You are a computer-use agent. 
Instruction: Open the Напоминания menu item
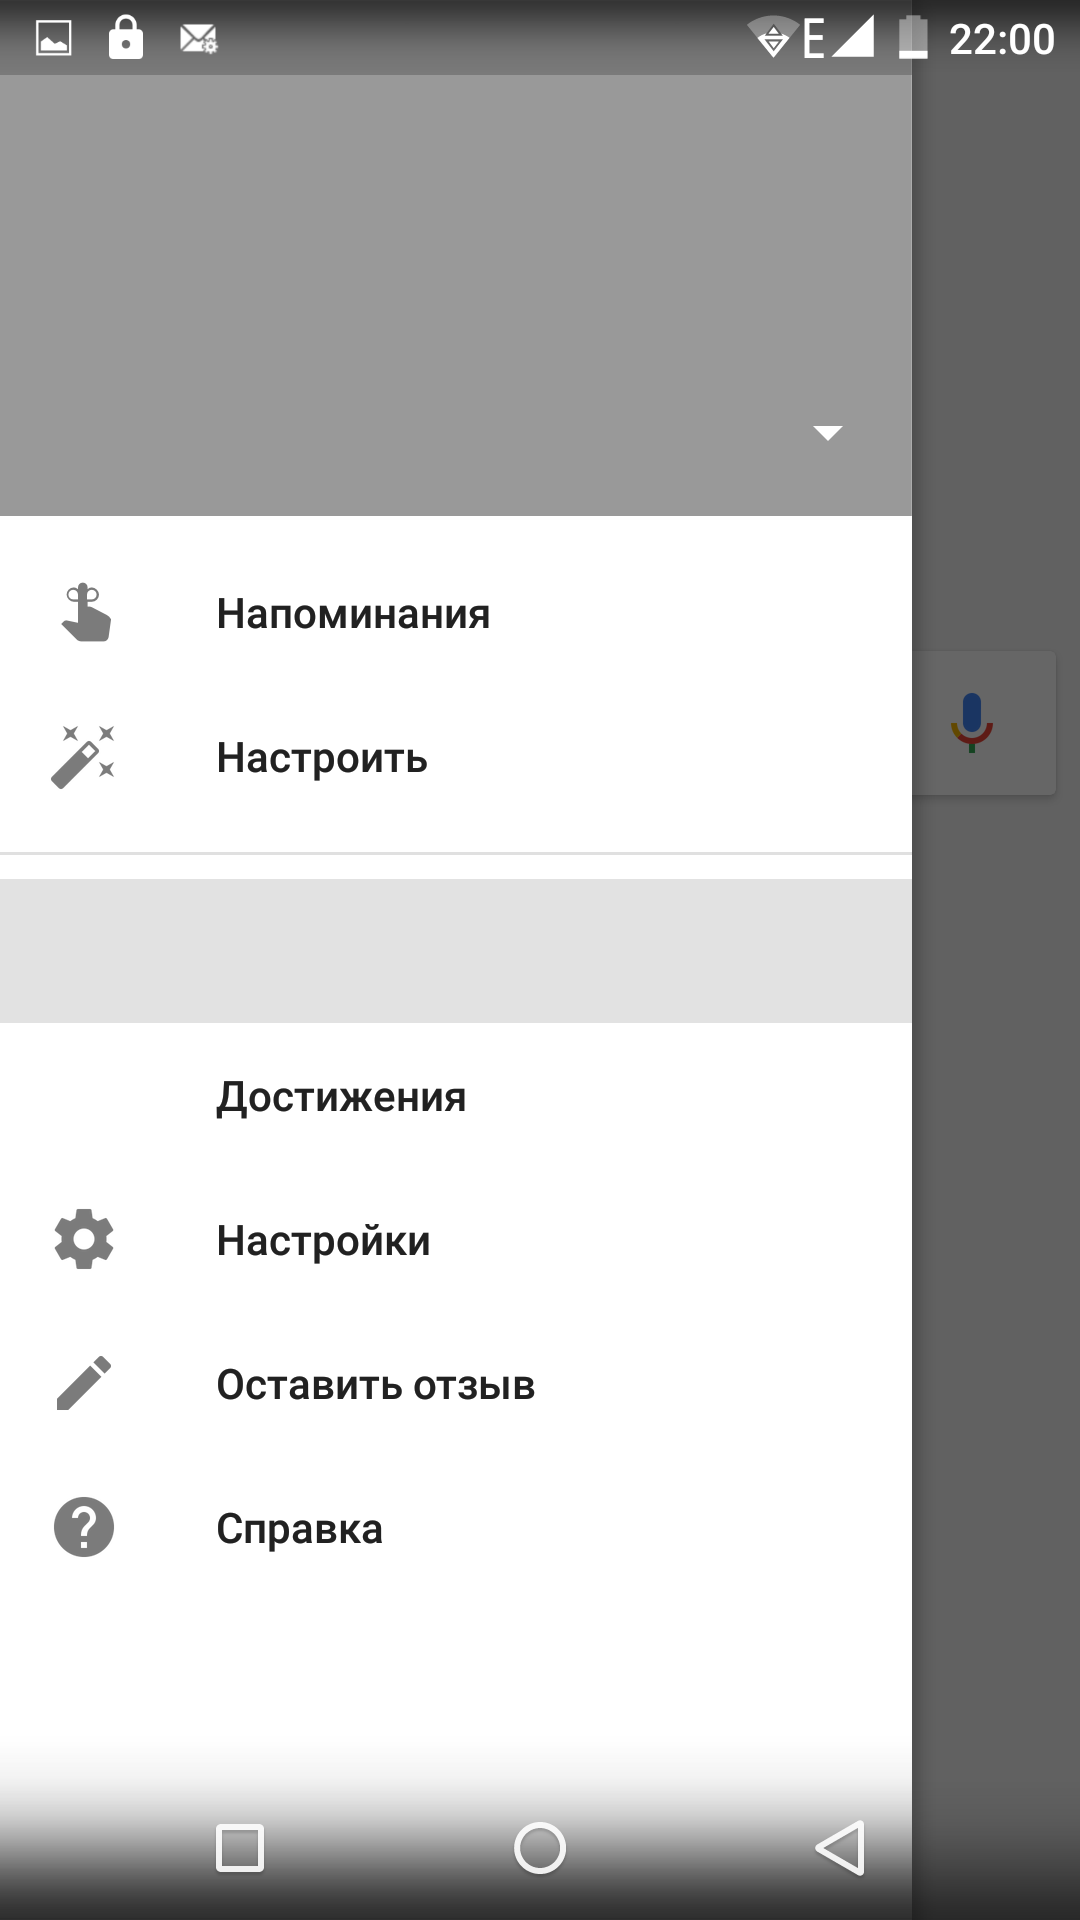click(456, 614)
